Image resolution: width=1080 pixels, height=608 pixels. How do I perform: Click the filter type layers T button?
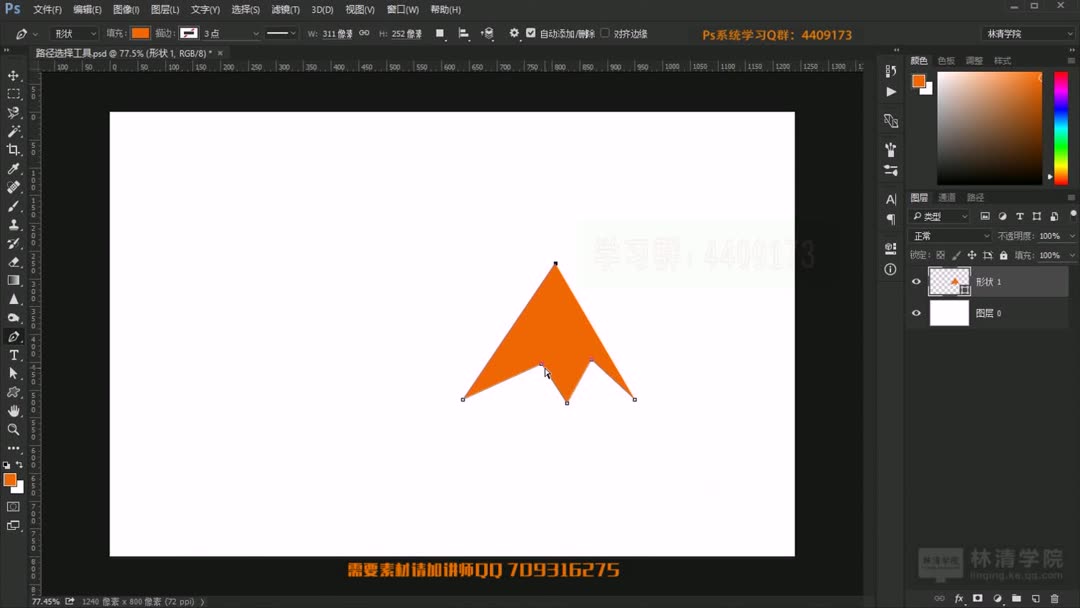click(x=1020, y=215)
